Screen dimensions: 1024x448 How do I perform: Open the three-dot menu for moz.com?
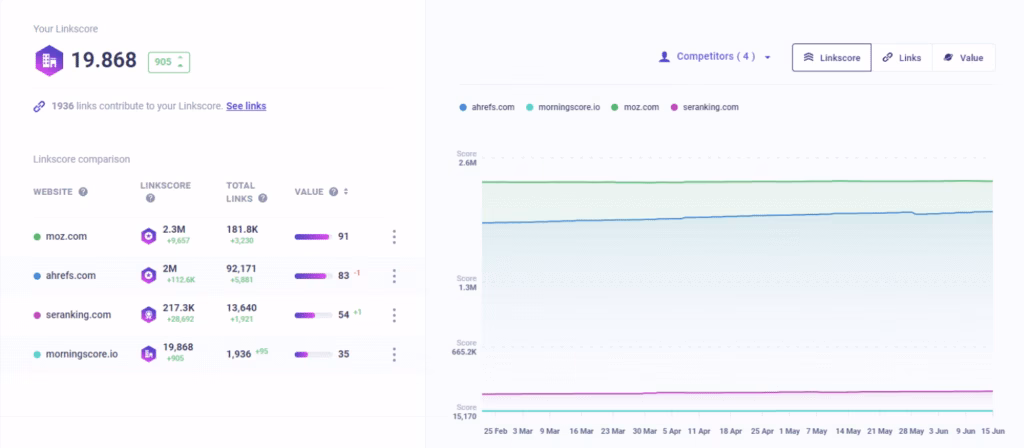pos(394,237)
